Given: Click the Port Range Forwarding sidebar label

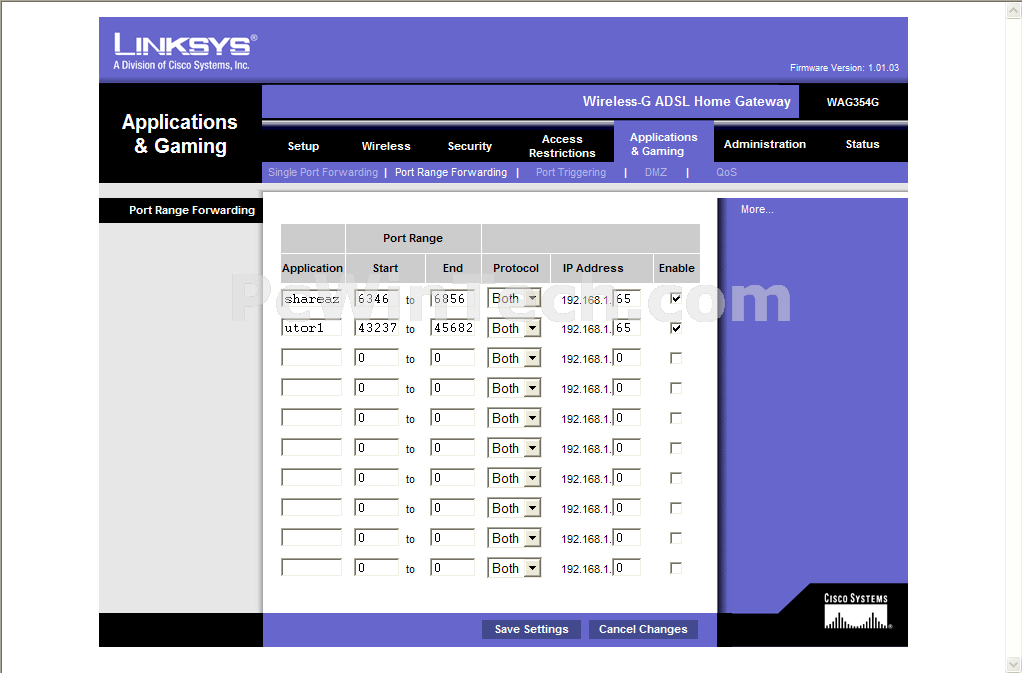Looking at the screenshot, I should (x=192, y=210).
